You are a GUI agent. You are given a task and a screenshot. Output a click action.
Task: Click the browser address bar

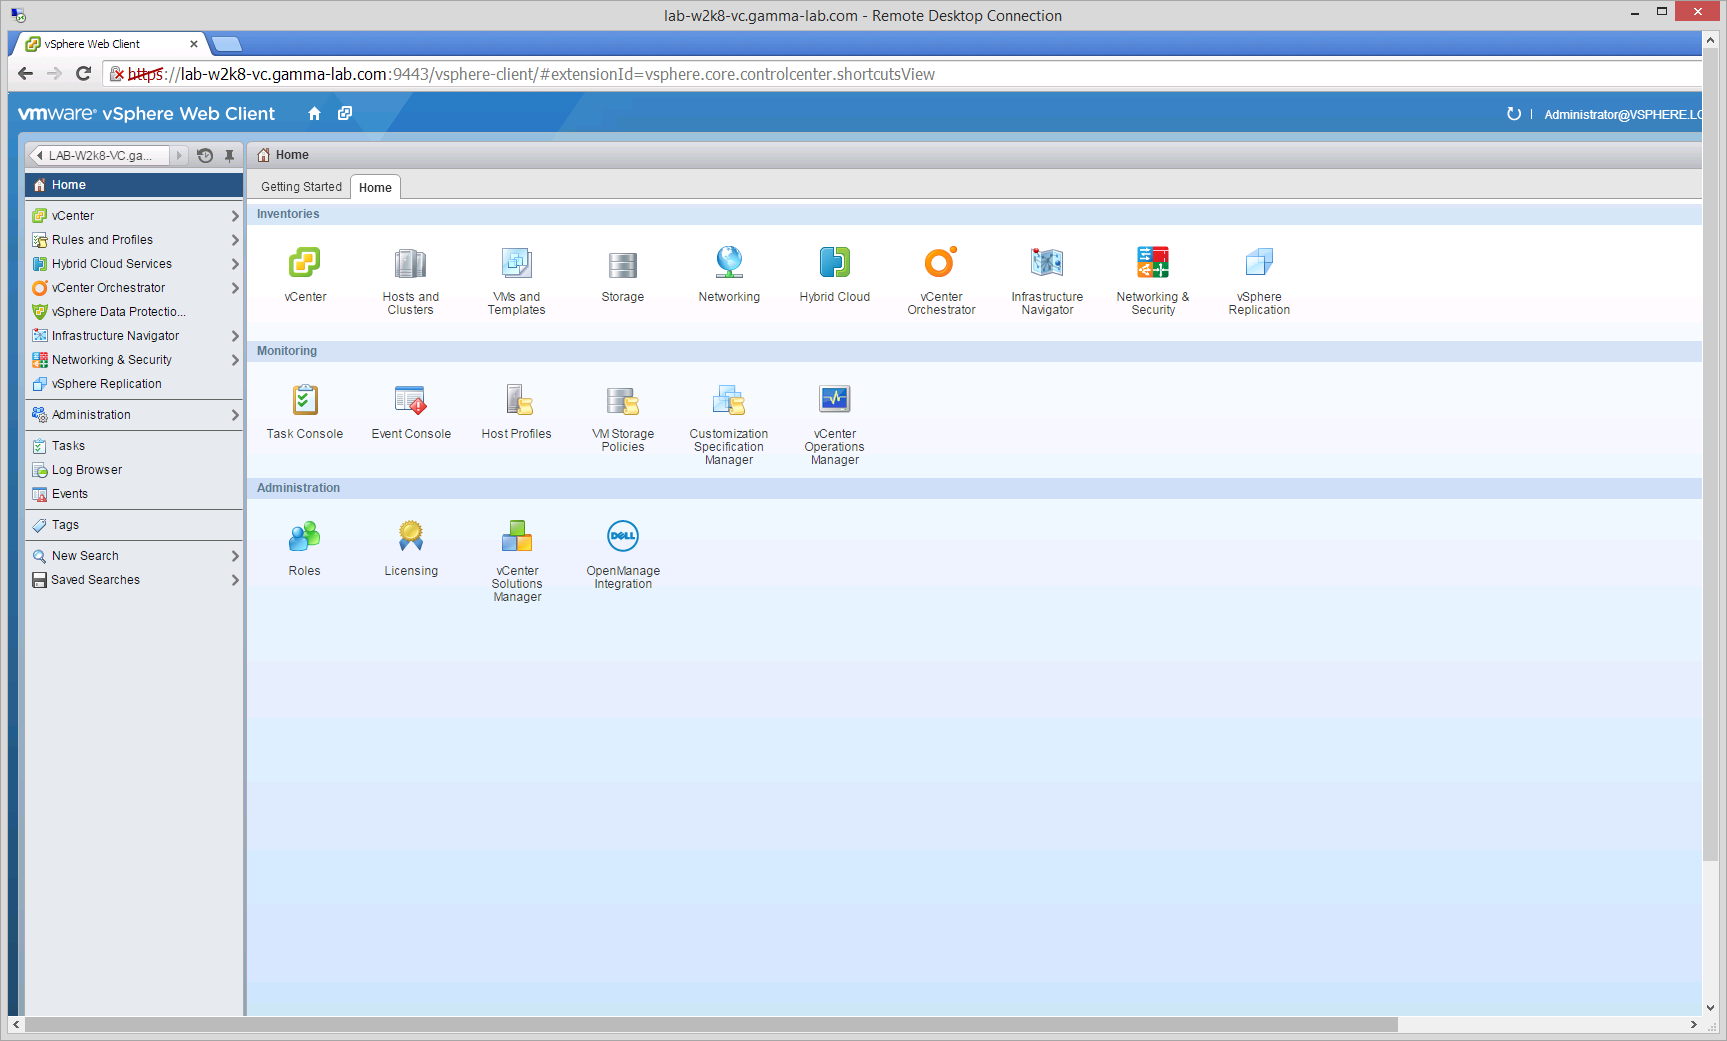click(900, 74)
